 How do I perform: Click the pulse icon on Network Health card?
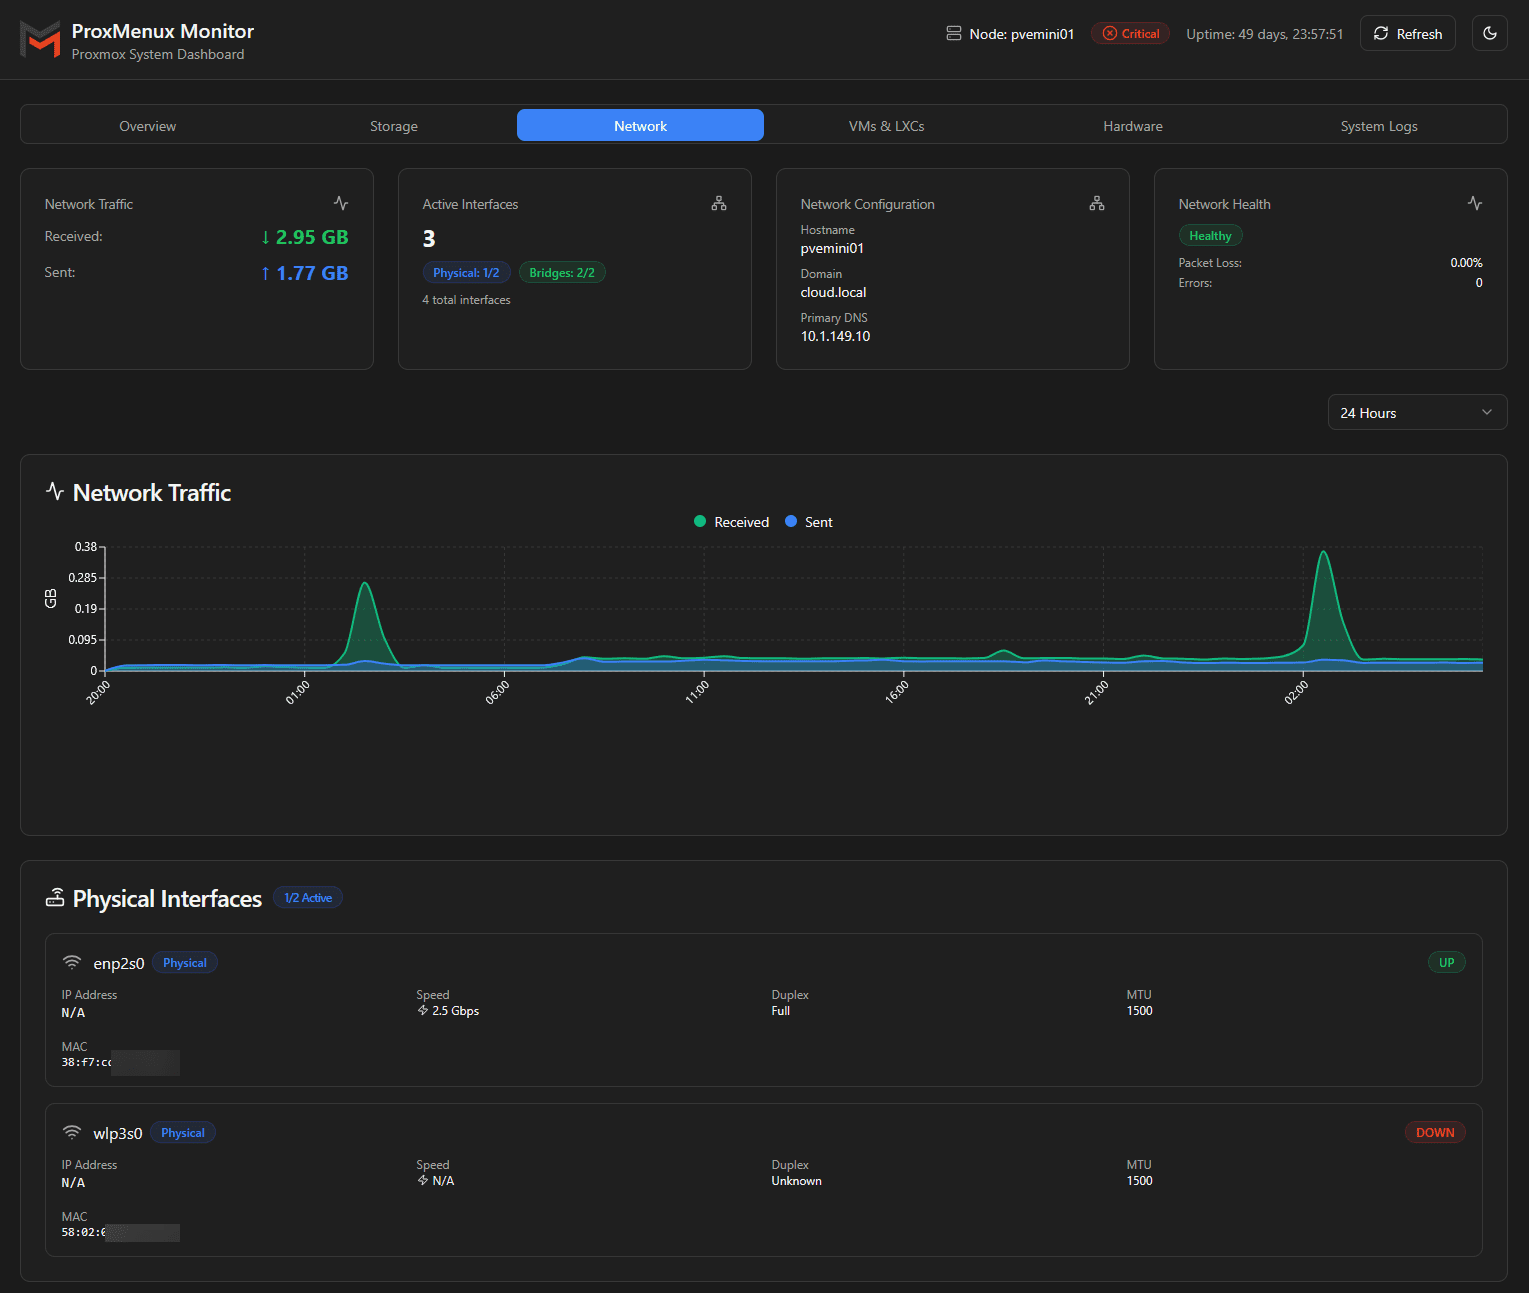click(x=1474, y=202)
